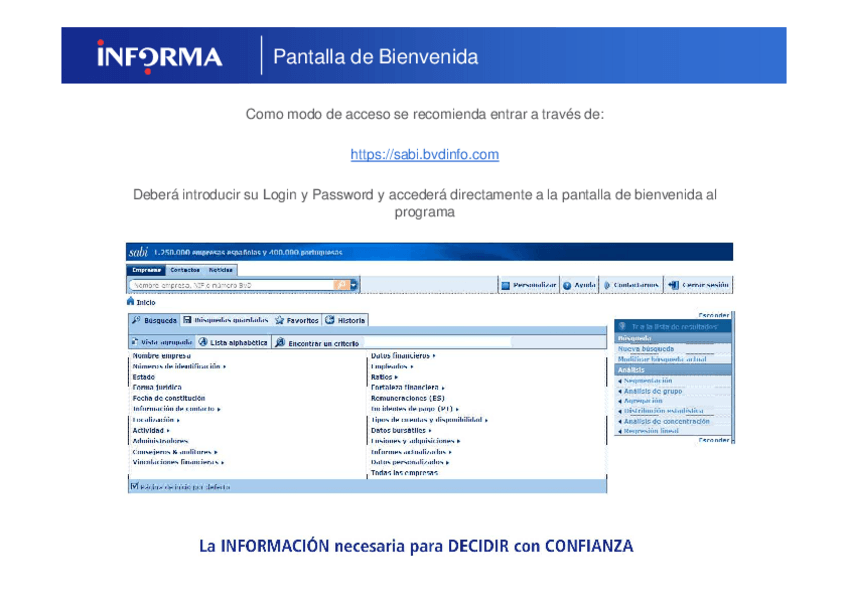Expand the Localización criteria
The height and width of the screenshot is (599, 848).
click(x=156, y=420)
